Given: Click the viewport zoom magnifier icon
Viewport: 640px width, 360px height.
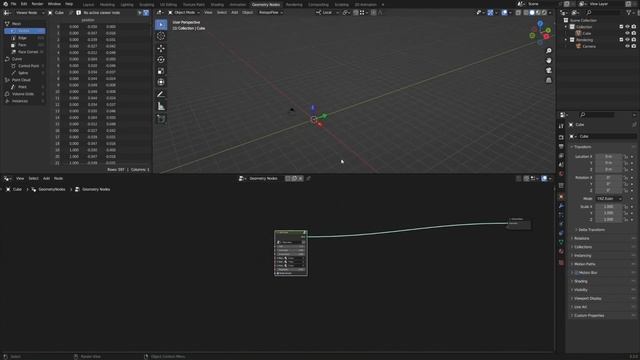Looking at the screenshot, I should (x=549, y=51).
